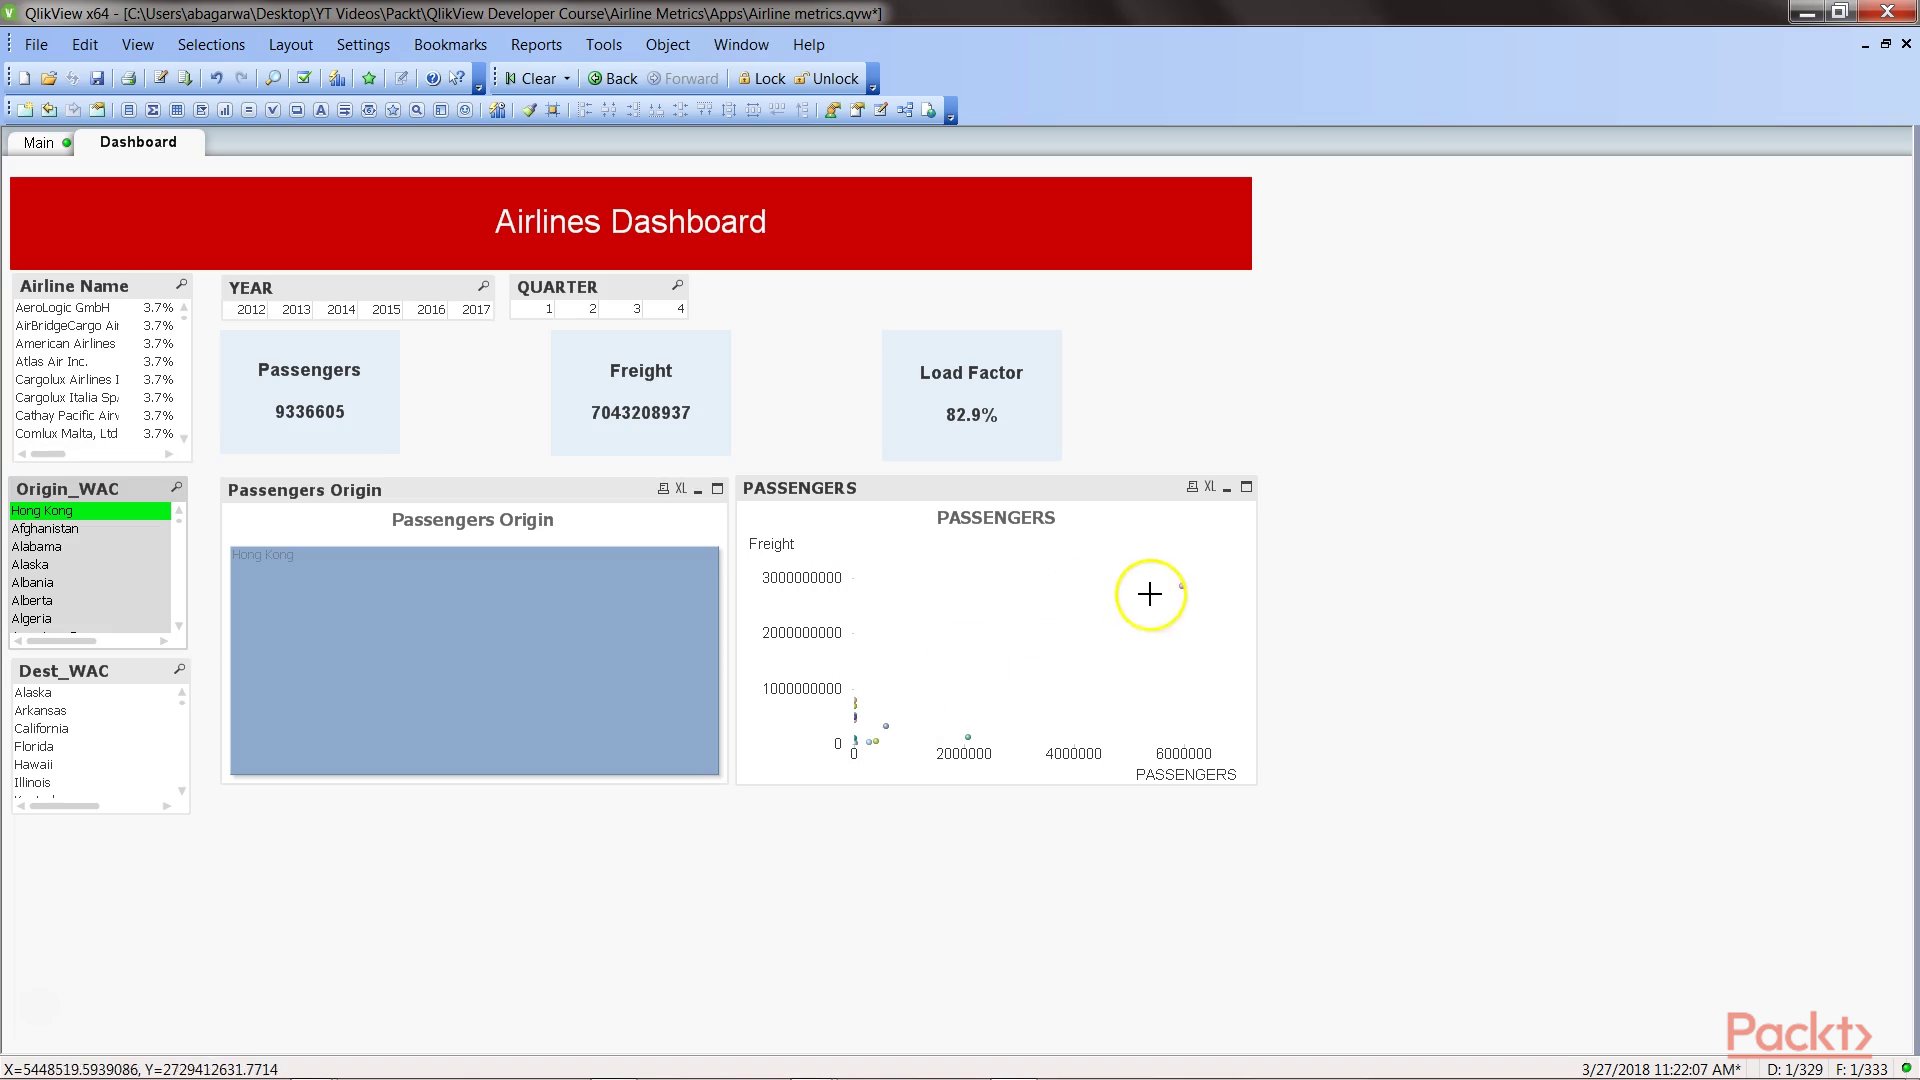Open the Clear button dropdown arrow
The image size is (1920, 1080).
567,78
